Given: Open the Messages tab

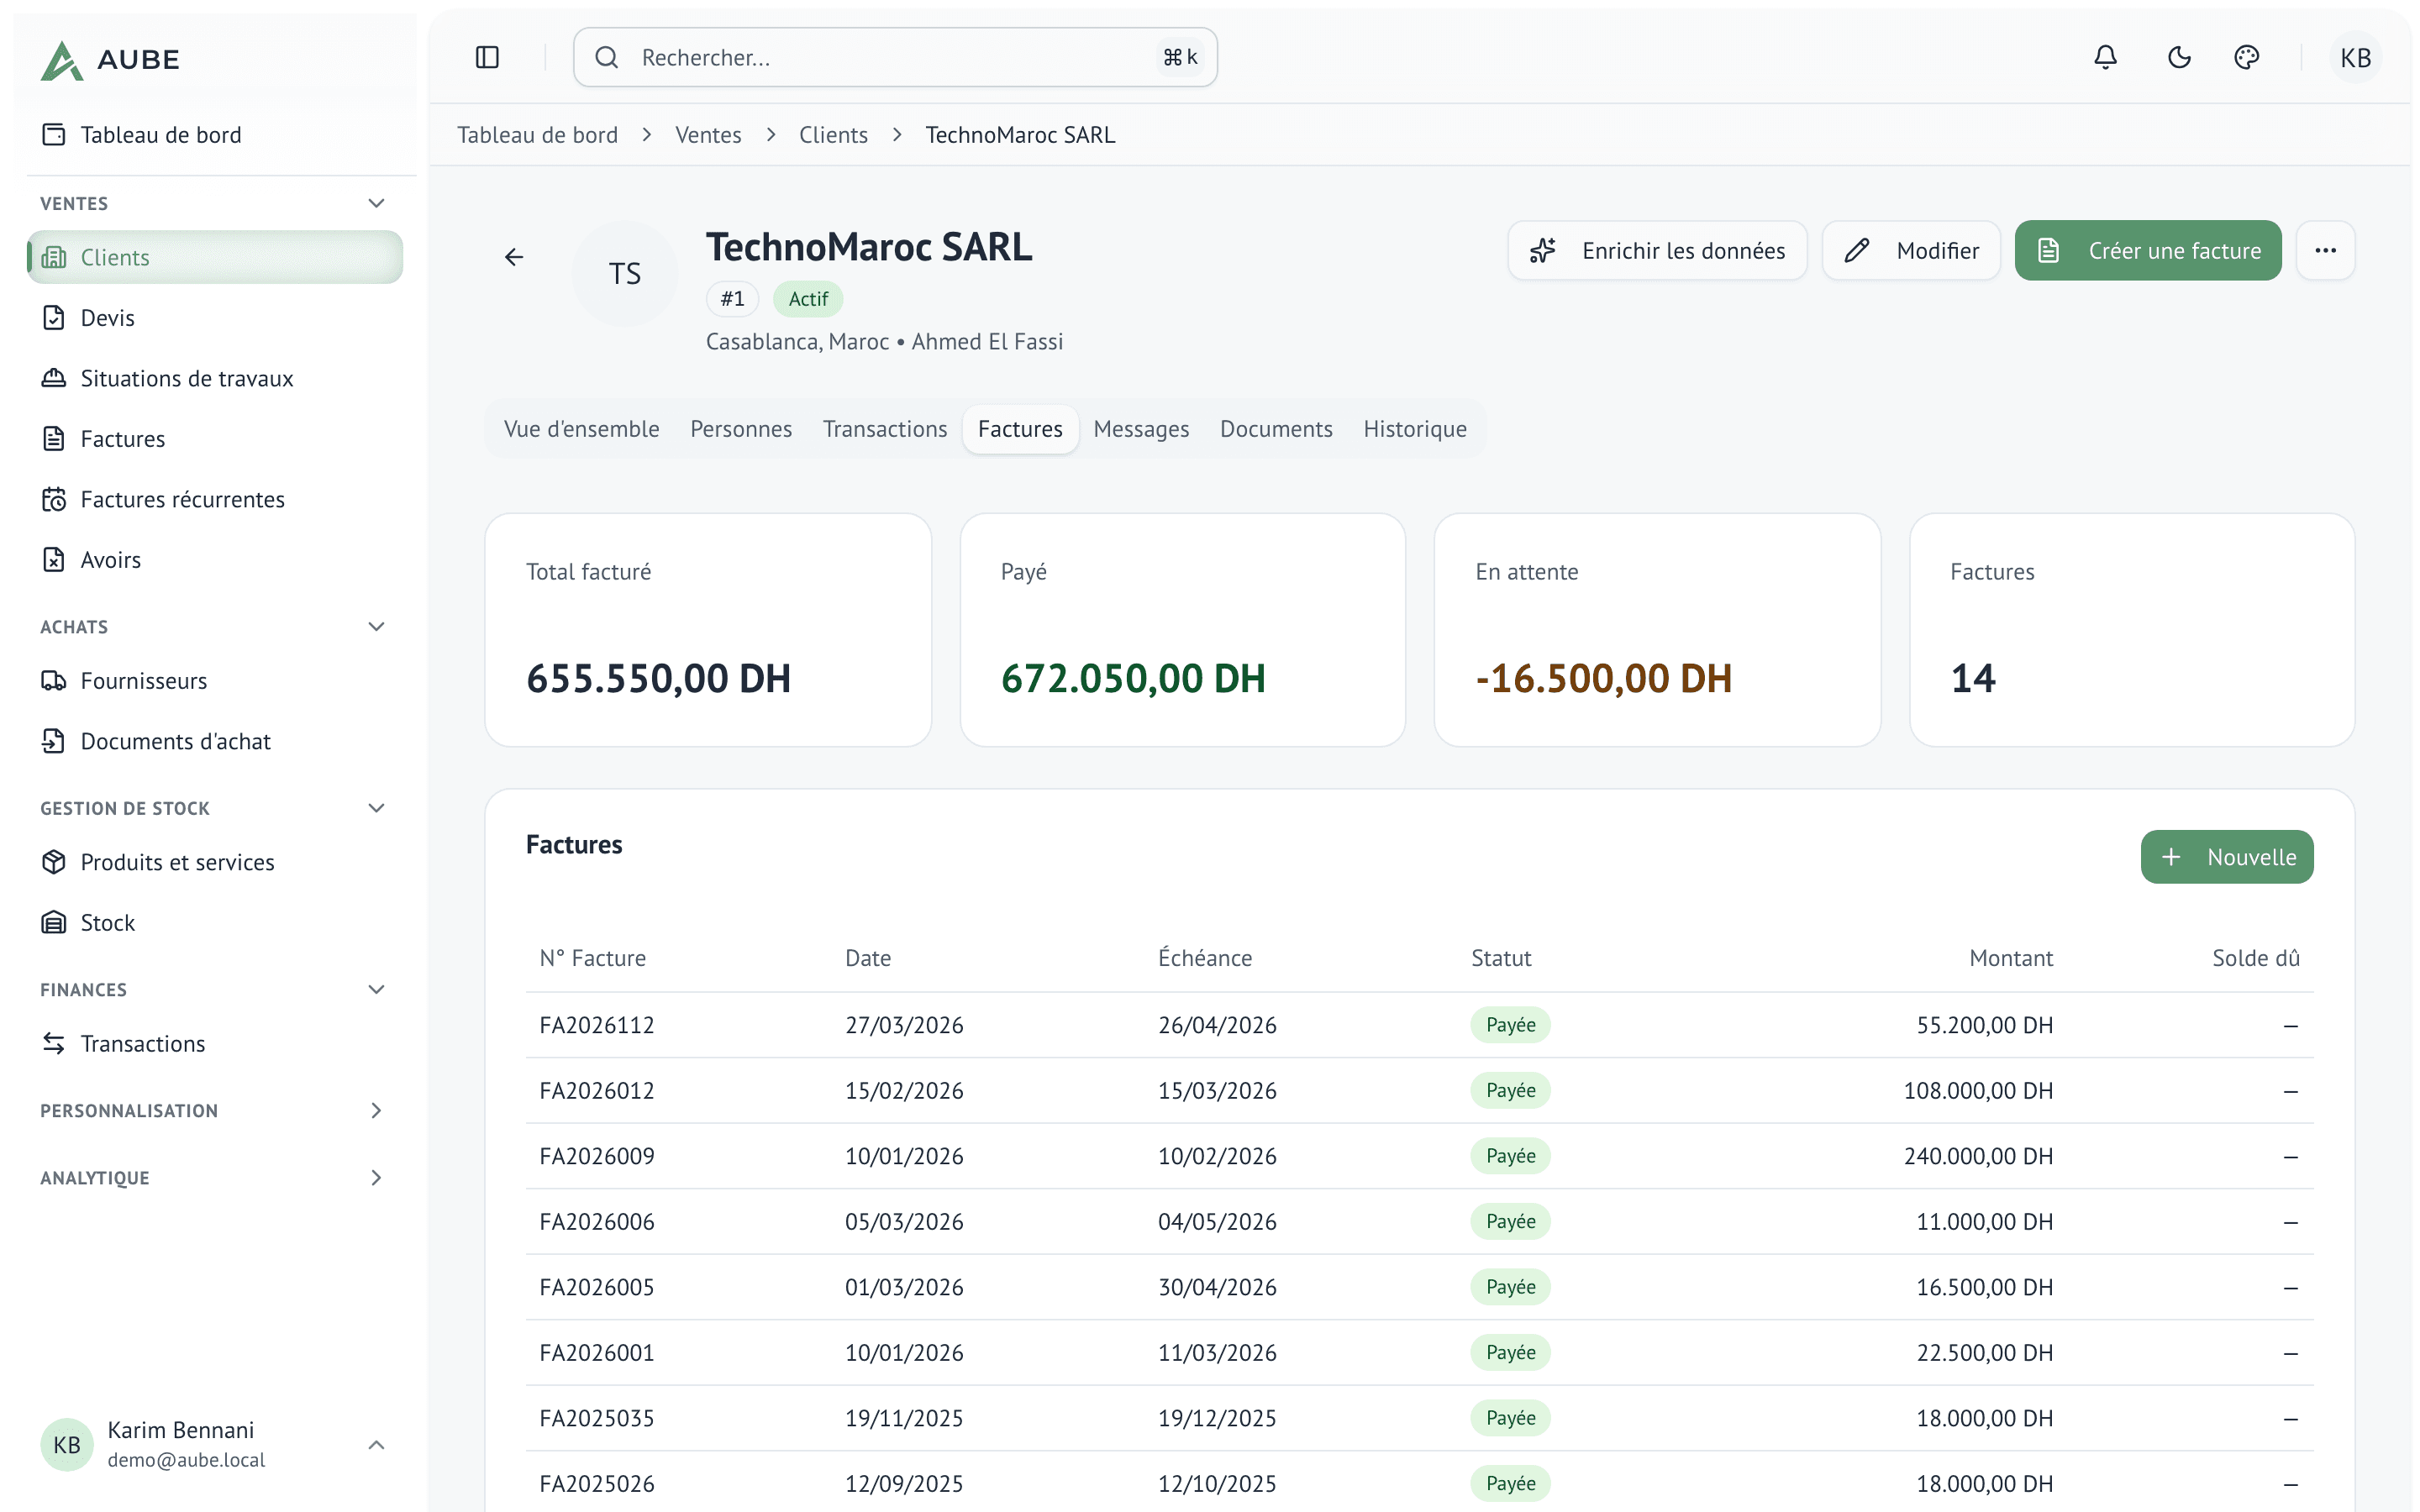Looking at the screenshot, I should click(1141, 429).
